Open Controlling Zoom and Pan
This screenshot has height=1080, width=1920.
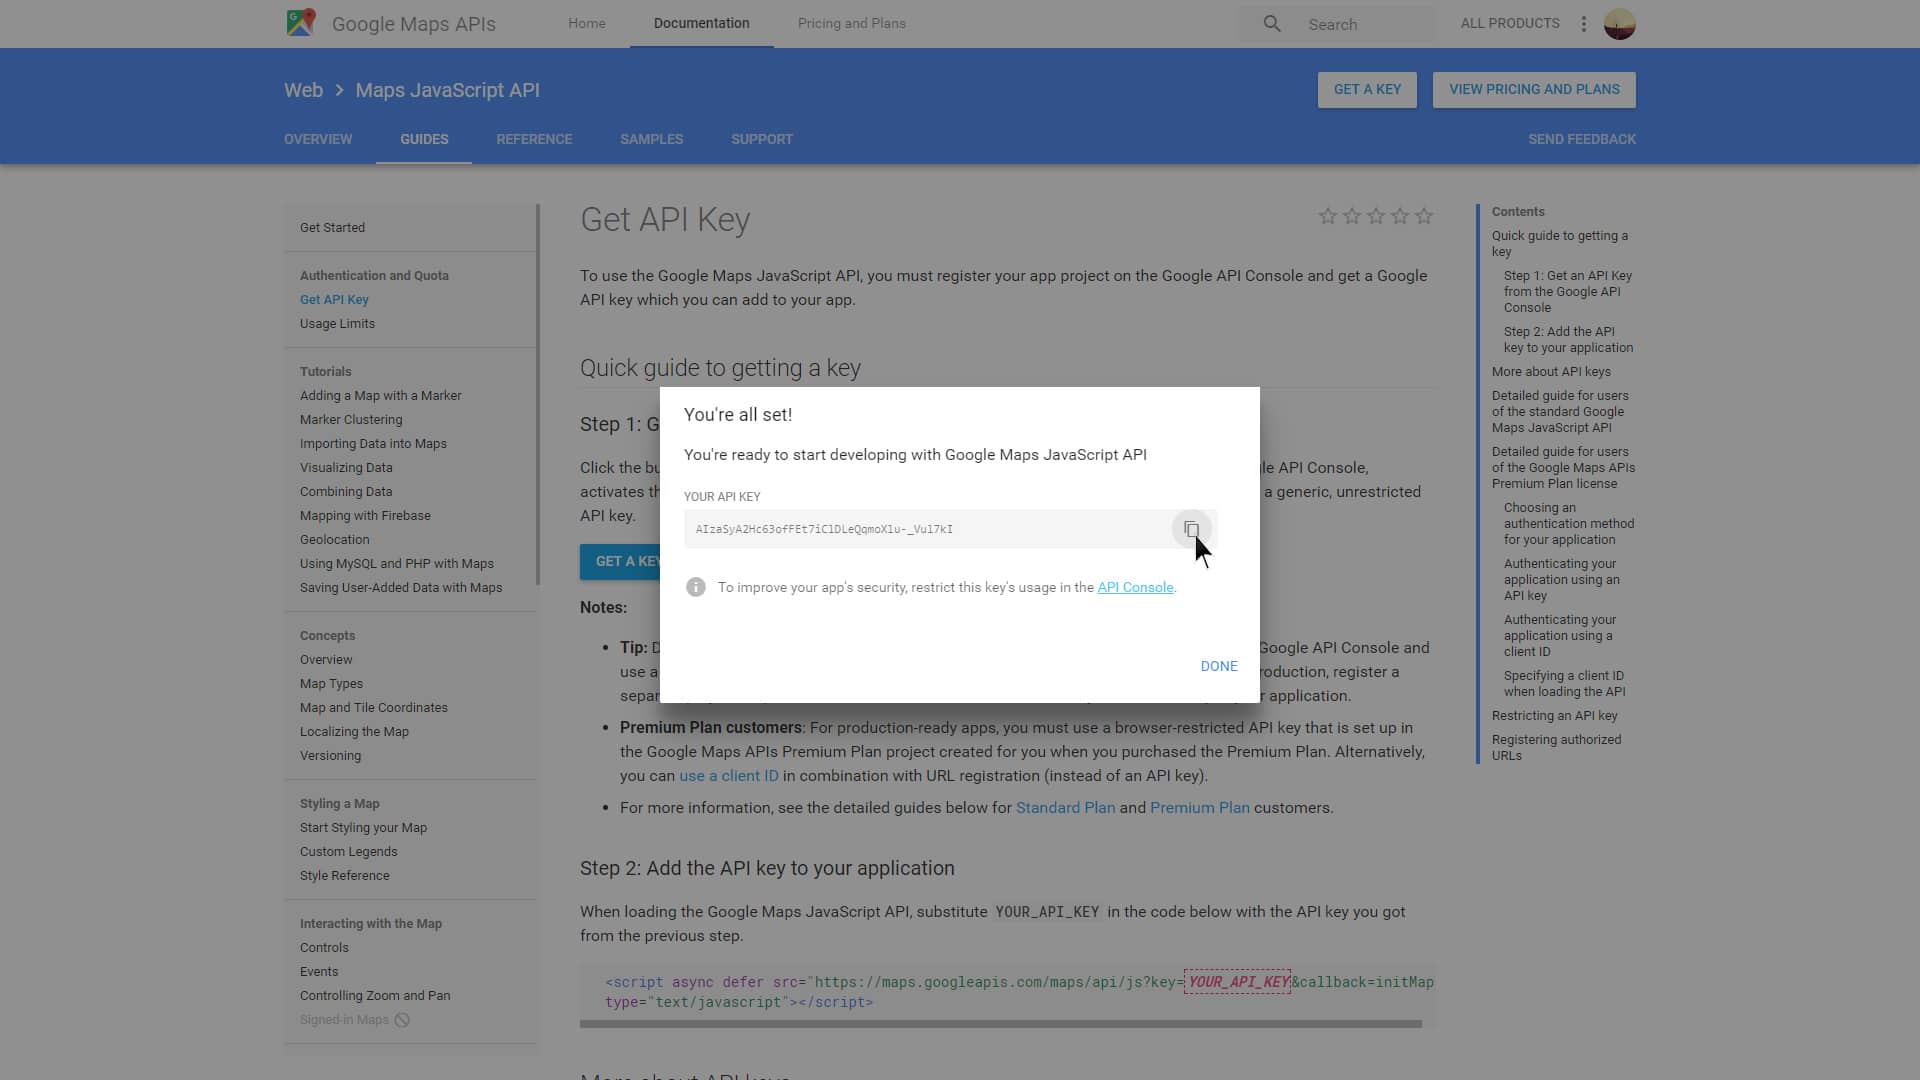tap(375, 996)
